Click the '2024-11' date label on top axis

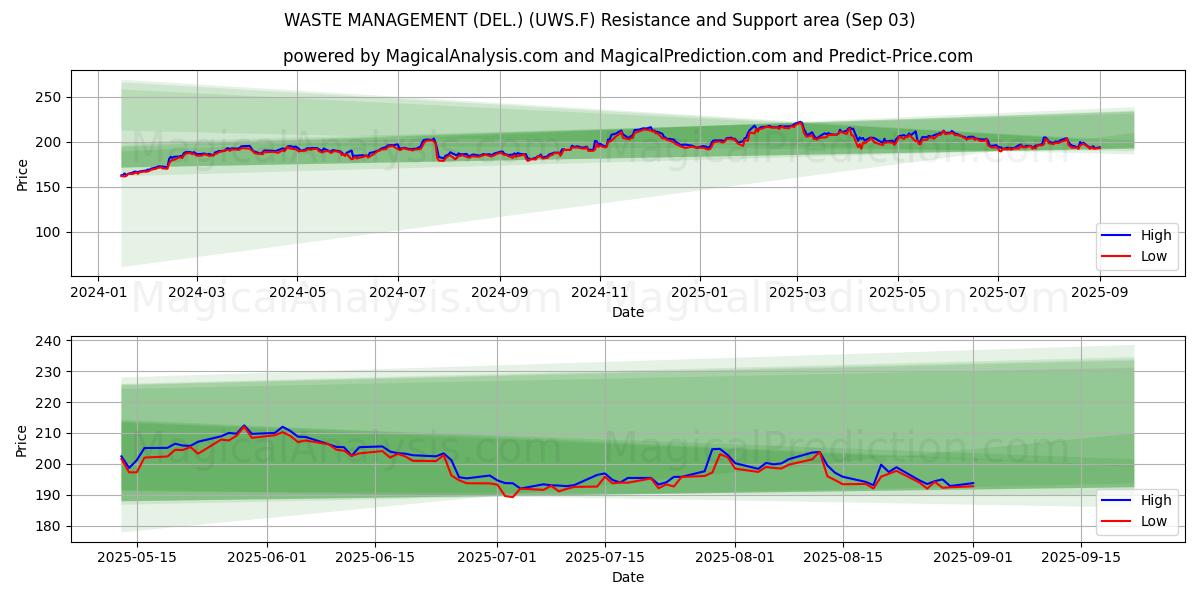coord(600,293)
